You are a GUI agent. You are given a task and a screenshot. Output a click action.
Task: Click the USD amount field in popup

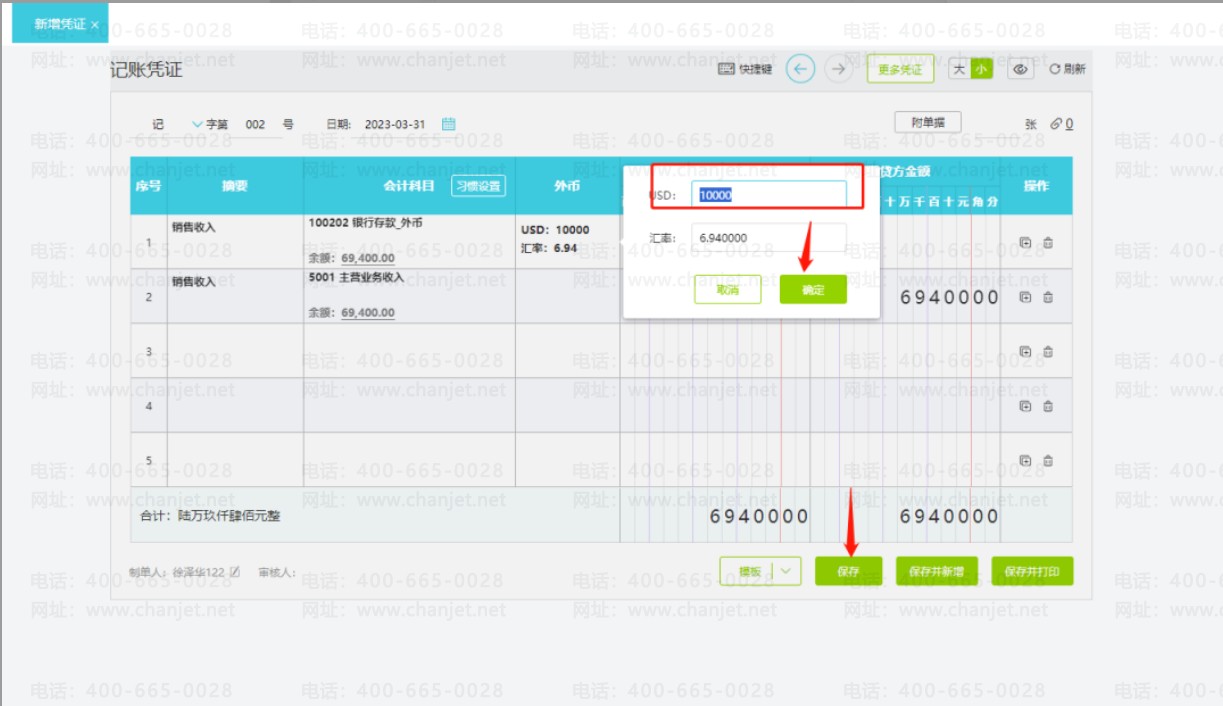click(769, 195)
